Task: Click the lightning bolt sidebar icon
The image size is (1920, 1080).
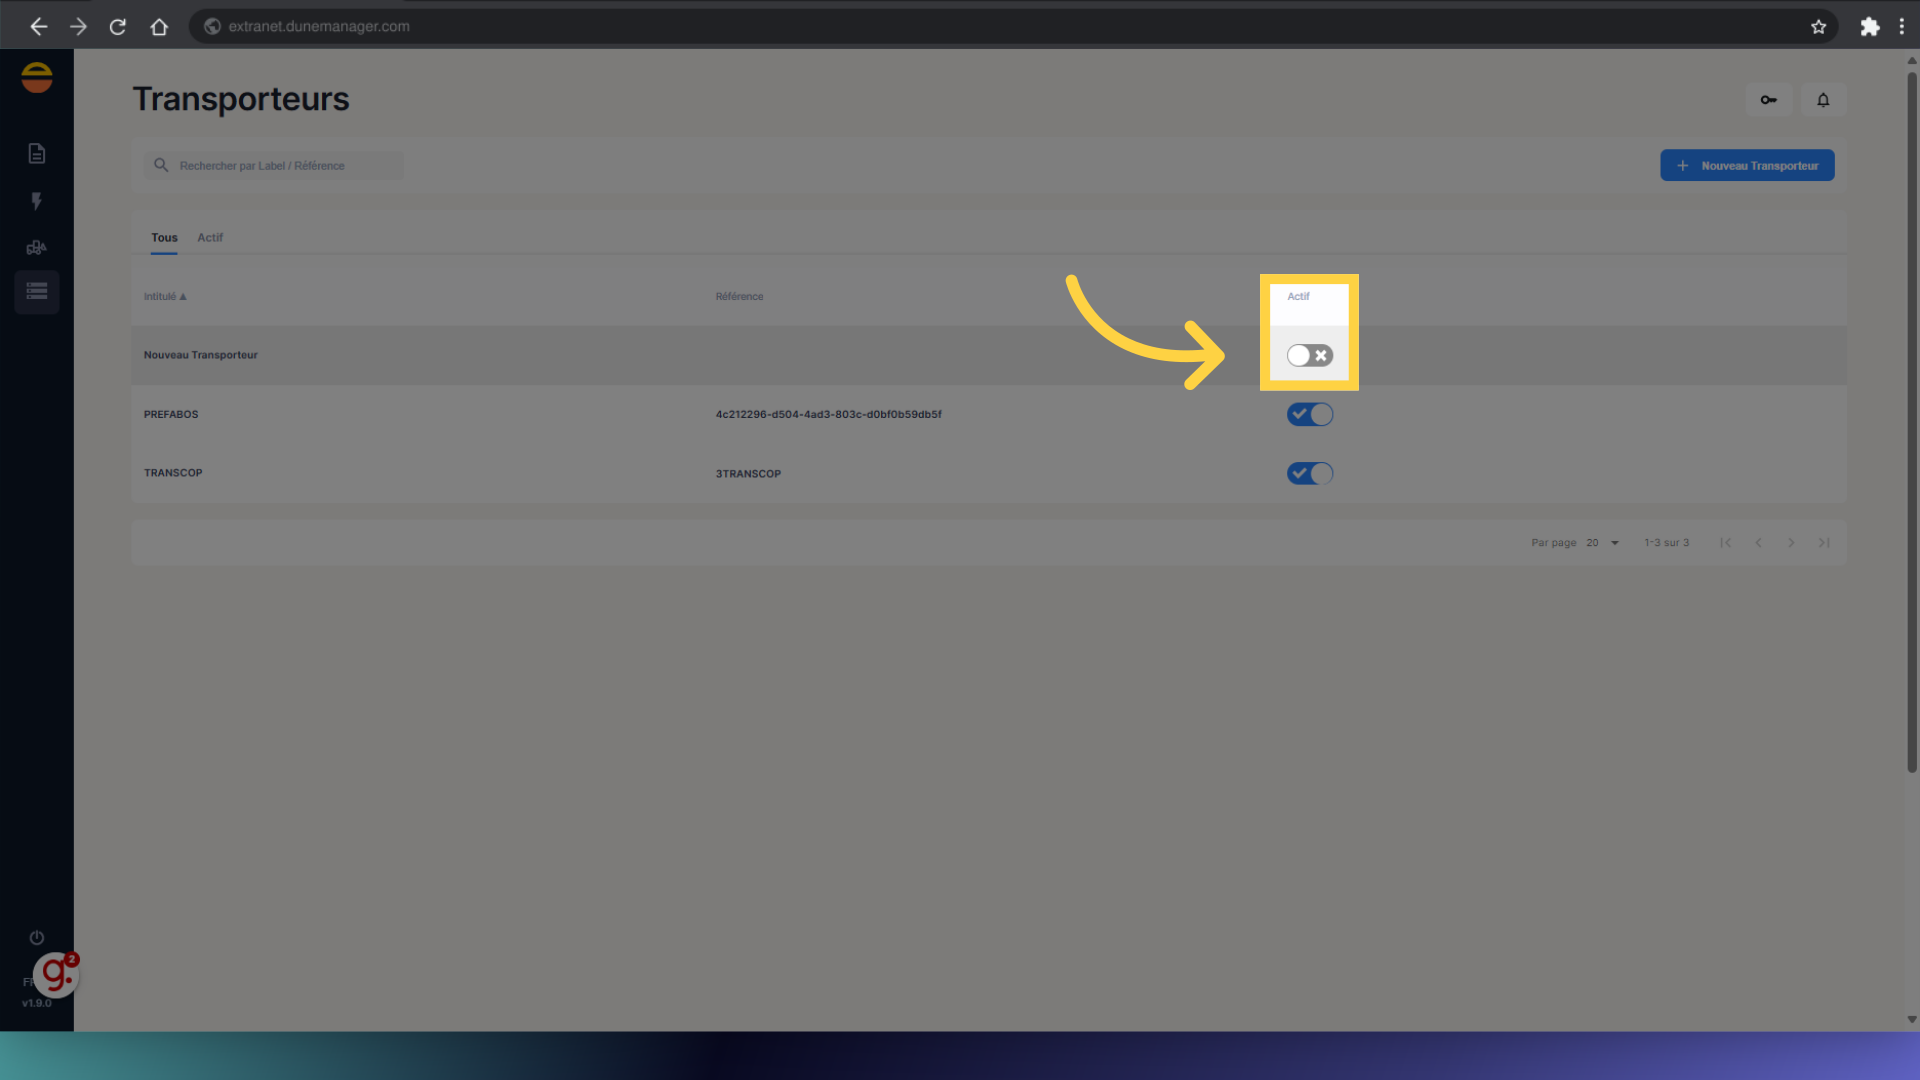Action: coord(37,201)
